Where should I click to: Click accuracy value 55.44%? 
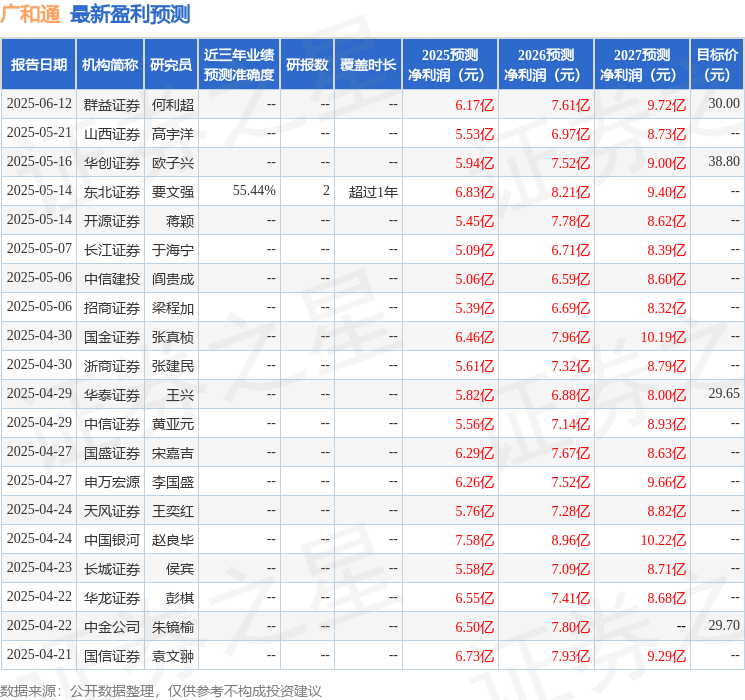point(254,191)
